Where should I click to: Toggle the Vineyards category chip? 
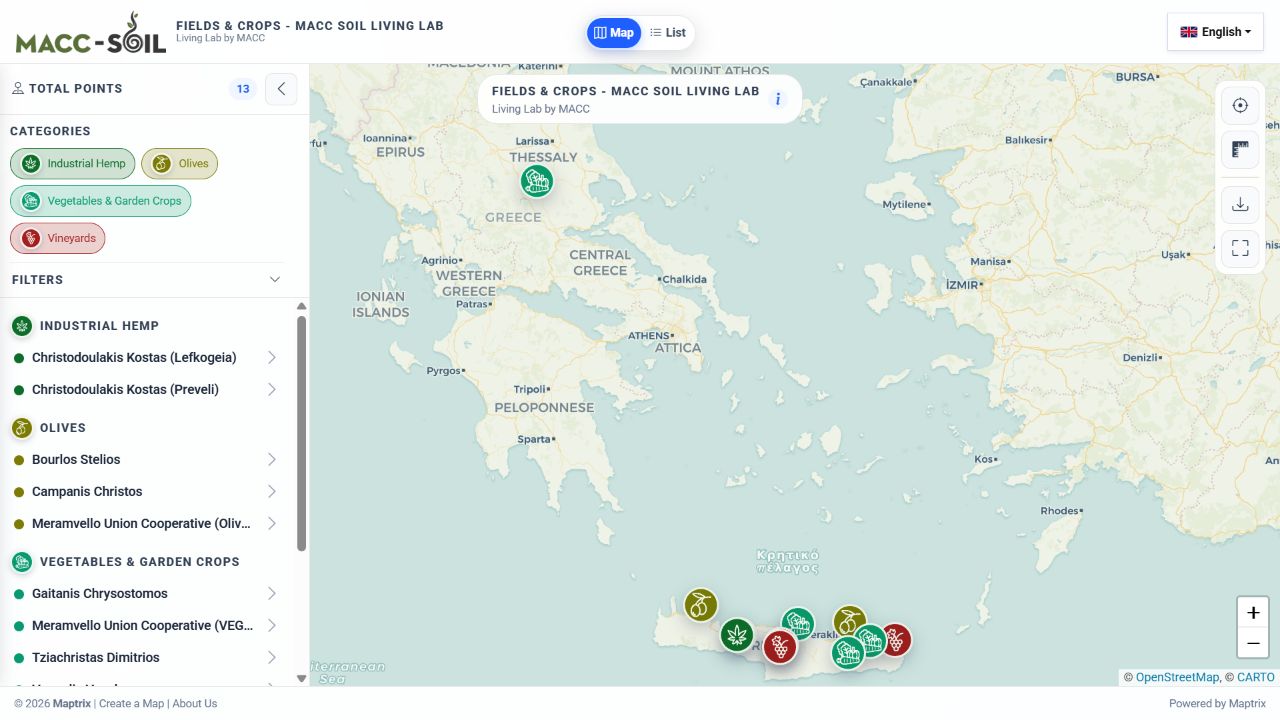pos(57,238)
